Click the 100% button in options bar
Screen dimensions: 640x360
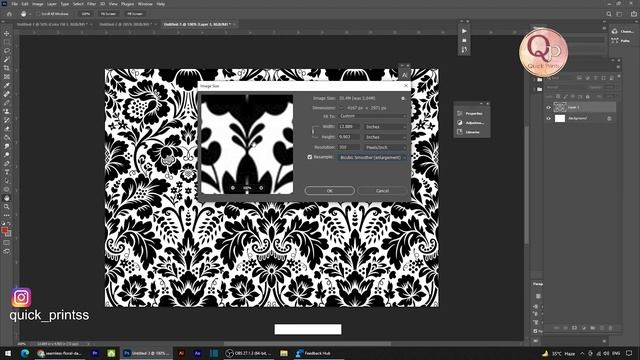[x=85, y=14]
